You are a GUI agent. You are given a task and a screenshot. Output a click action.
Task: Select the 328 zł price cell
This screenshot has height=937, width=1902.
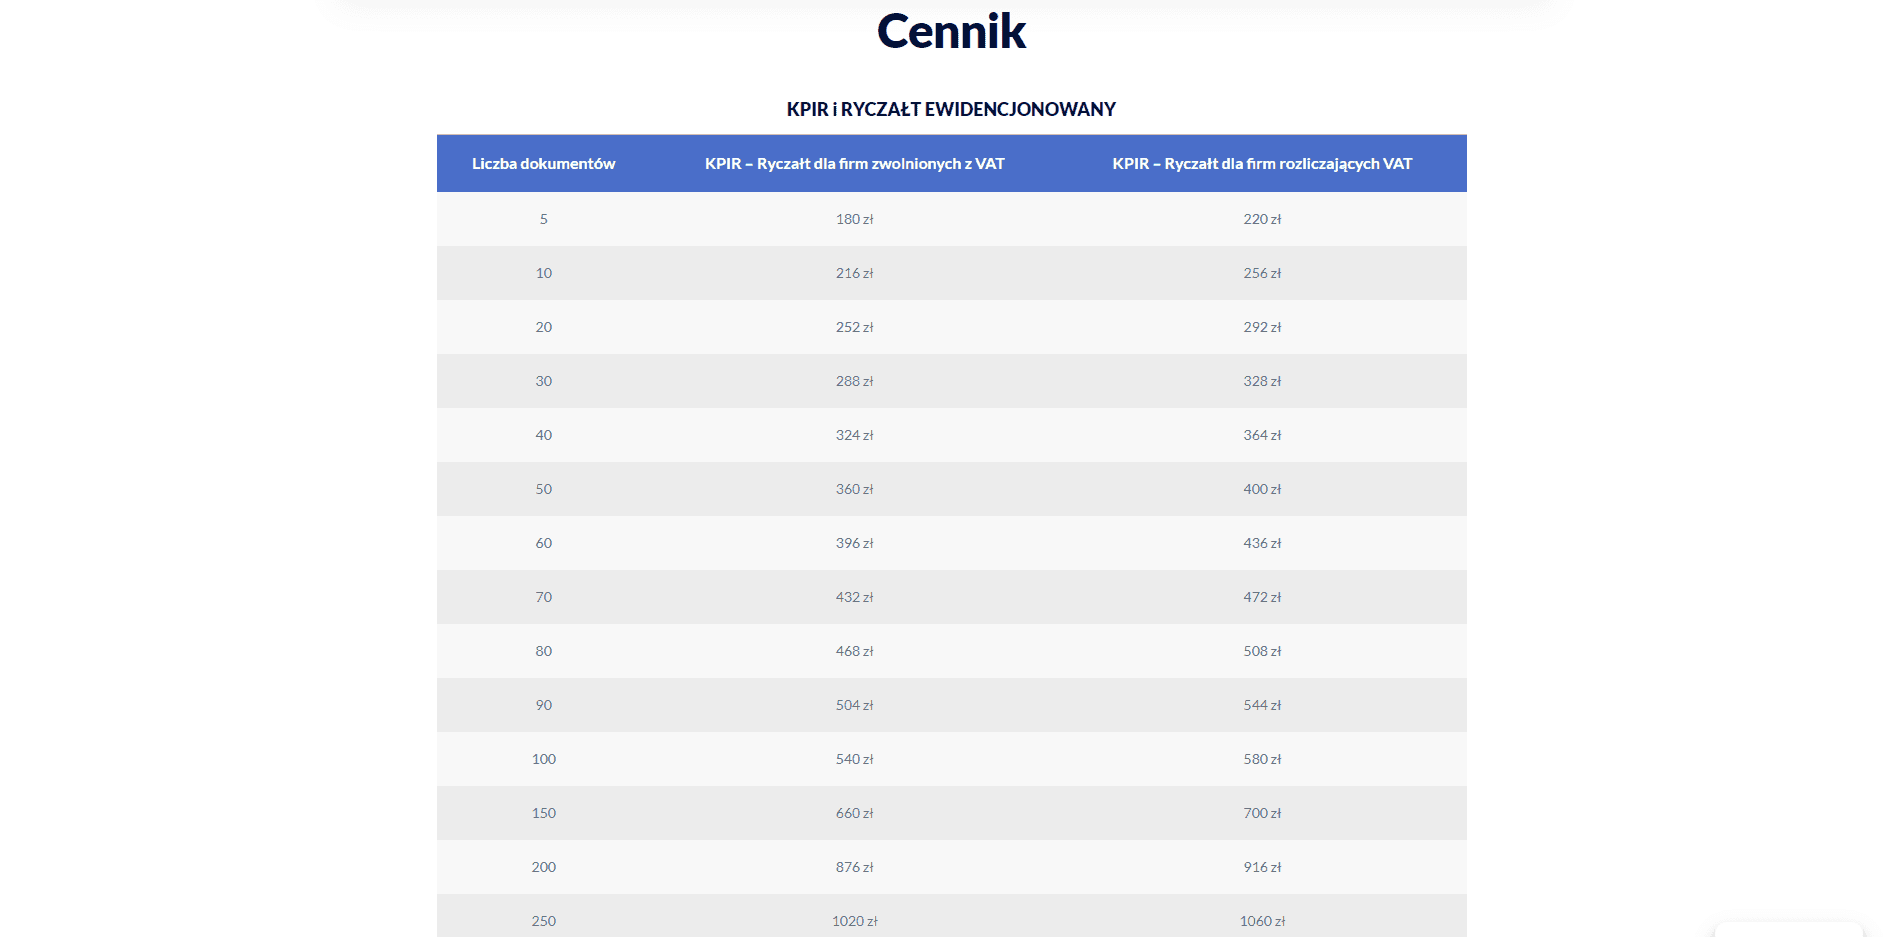click(1262, 381)
